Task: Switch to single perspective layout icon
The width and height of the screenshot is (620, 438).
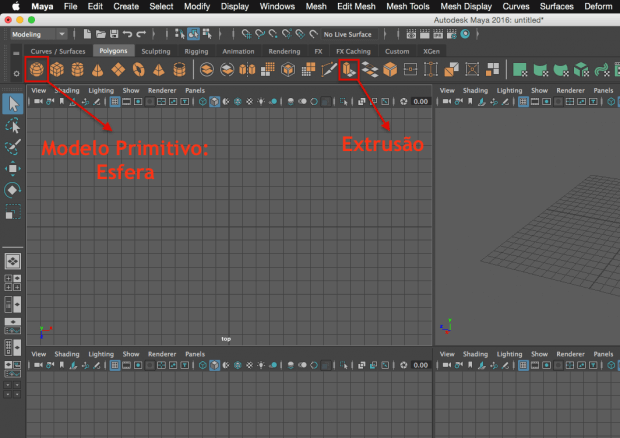Action: [x=13, y=261]
